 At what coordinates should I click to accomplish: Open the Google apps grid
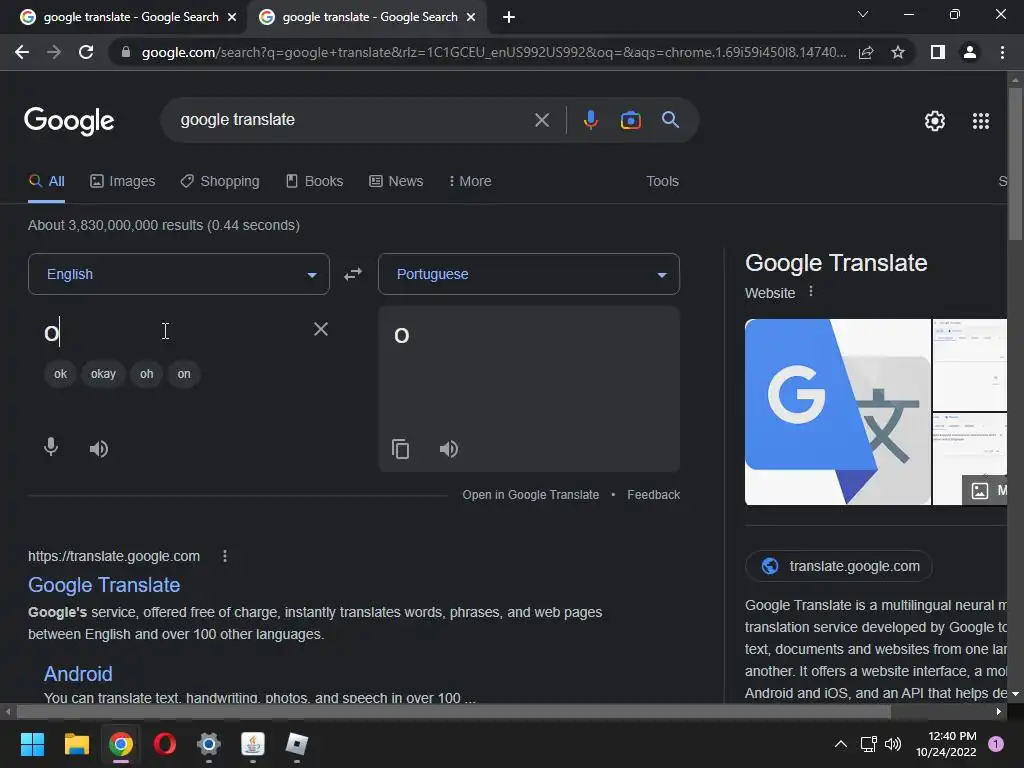[980, 121]
